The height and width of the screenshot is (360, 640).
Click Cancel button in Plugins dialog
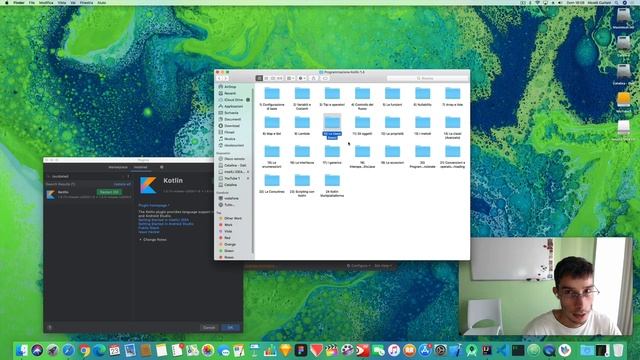[x=209, y=327]
